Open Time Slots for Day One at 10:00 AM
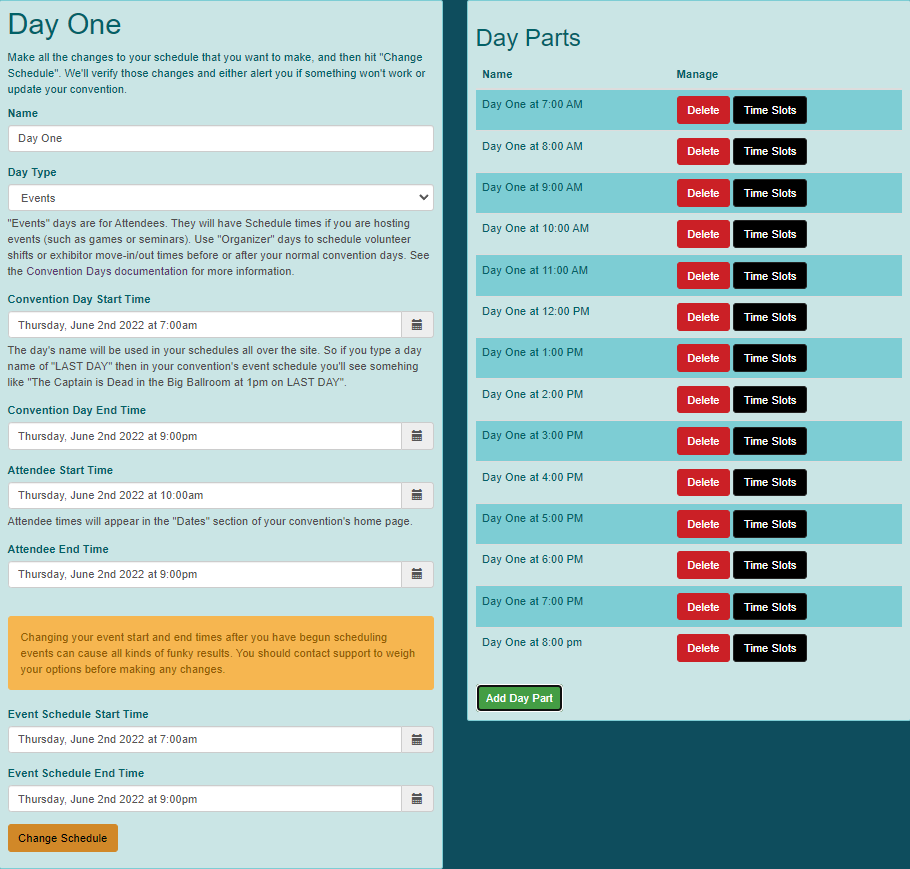The height and width of the screenshot is (869, 910). pos(770,235)
